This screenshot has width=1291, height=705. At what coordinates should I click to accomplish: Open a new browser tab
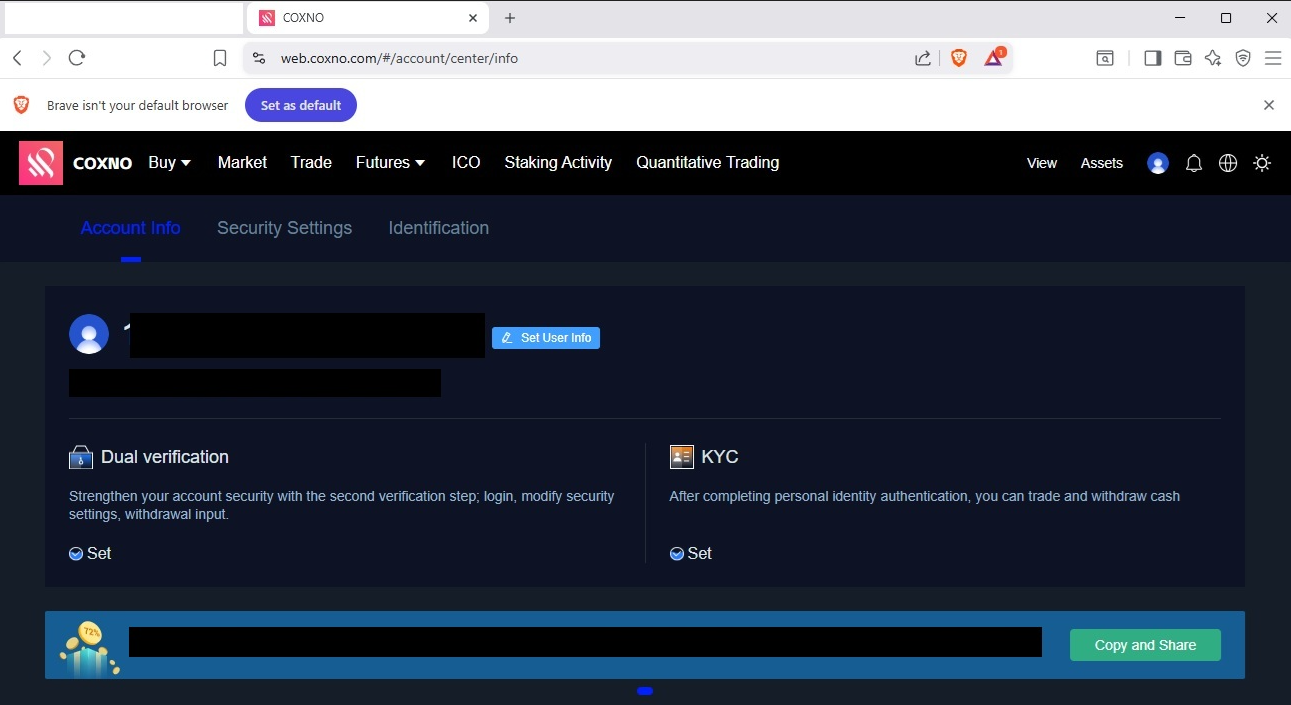(510, 18)
